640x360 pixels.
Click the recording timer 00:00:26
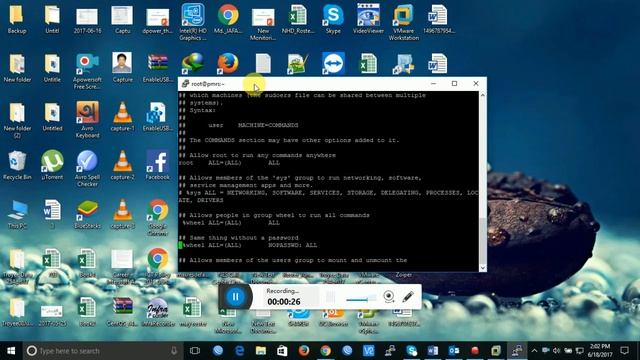[284, 302]
